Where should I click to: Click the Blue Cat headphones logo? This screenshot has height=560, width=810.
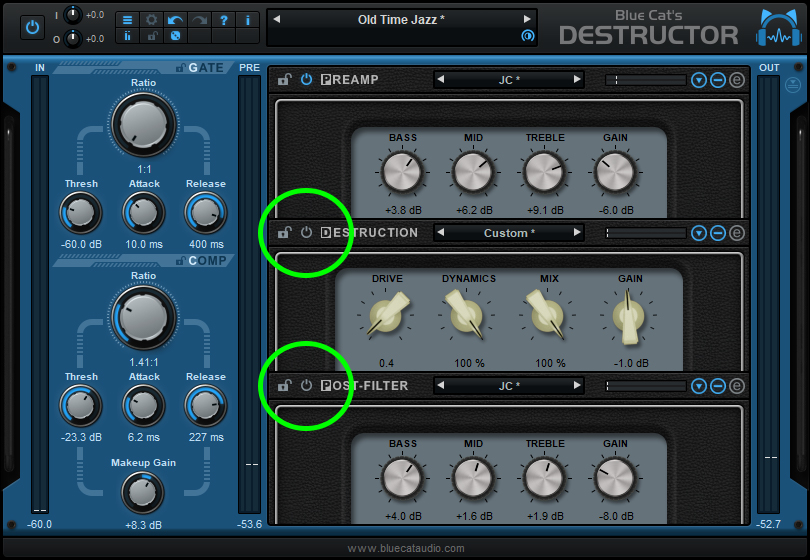(779, 28)
